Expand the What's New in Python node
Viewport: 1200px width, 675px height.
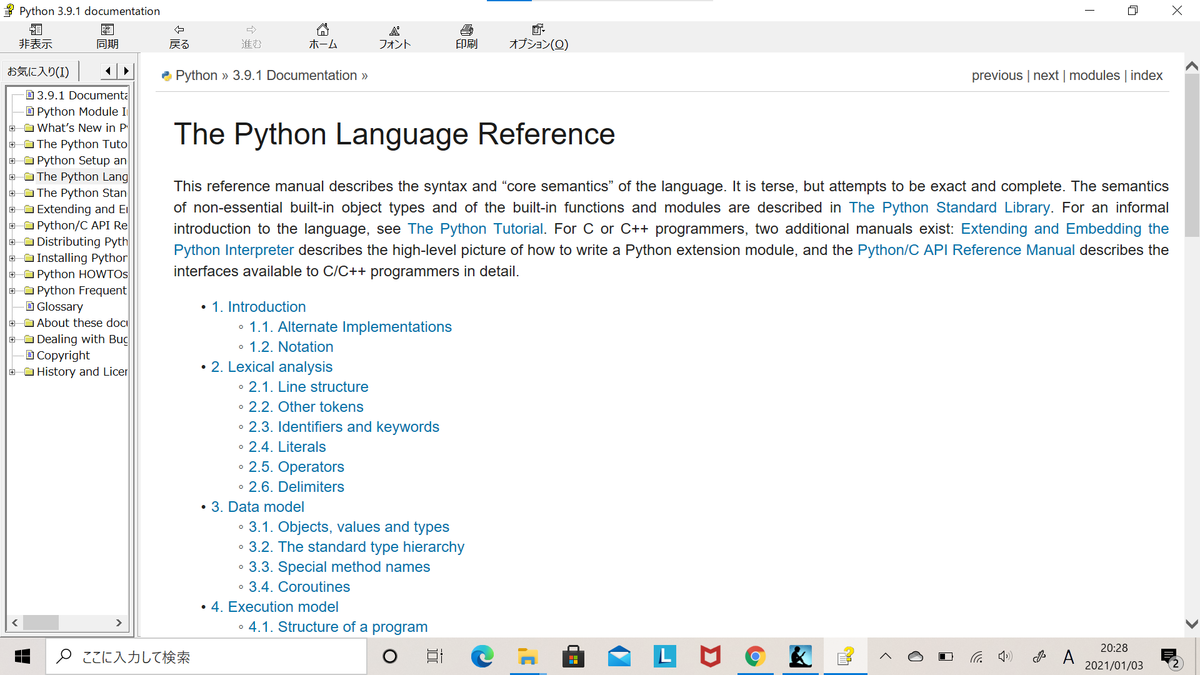[x=11, y=128]
